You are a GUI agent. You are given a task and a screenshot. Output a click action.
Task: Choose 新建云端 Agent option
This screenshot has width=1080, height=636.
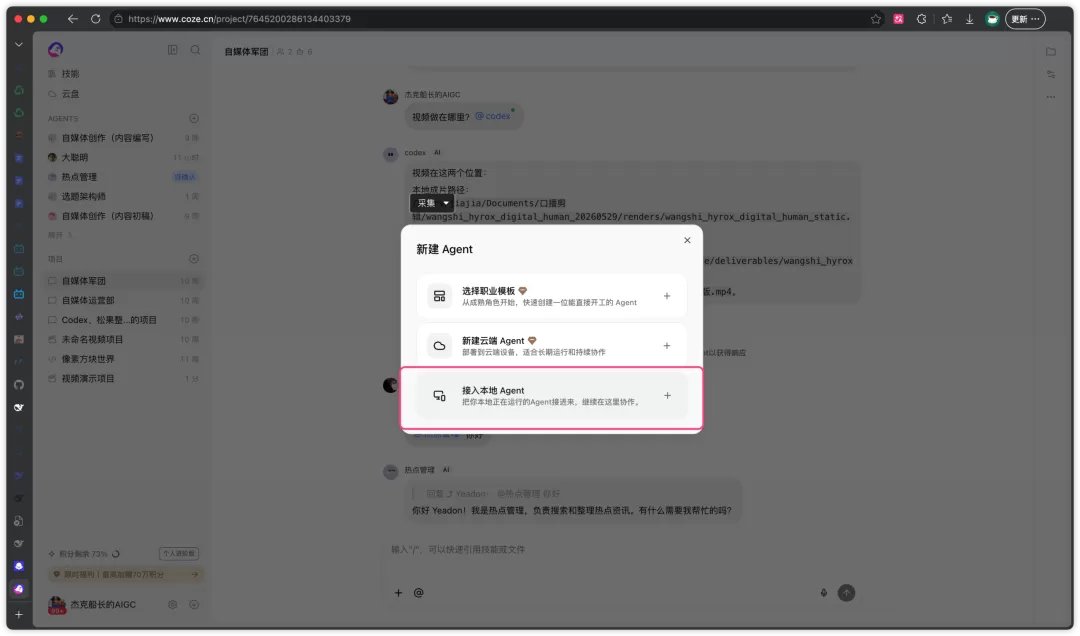point(551,346)
